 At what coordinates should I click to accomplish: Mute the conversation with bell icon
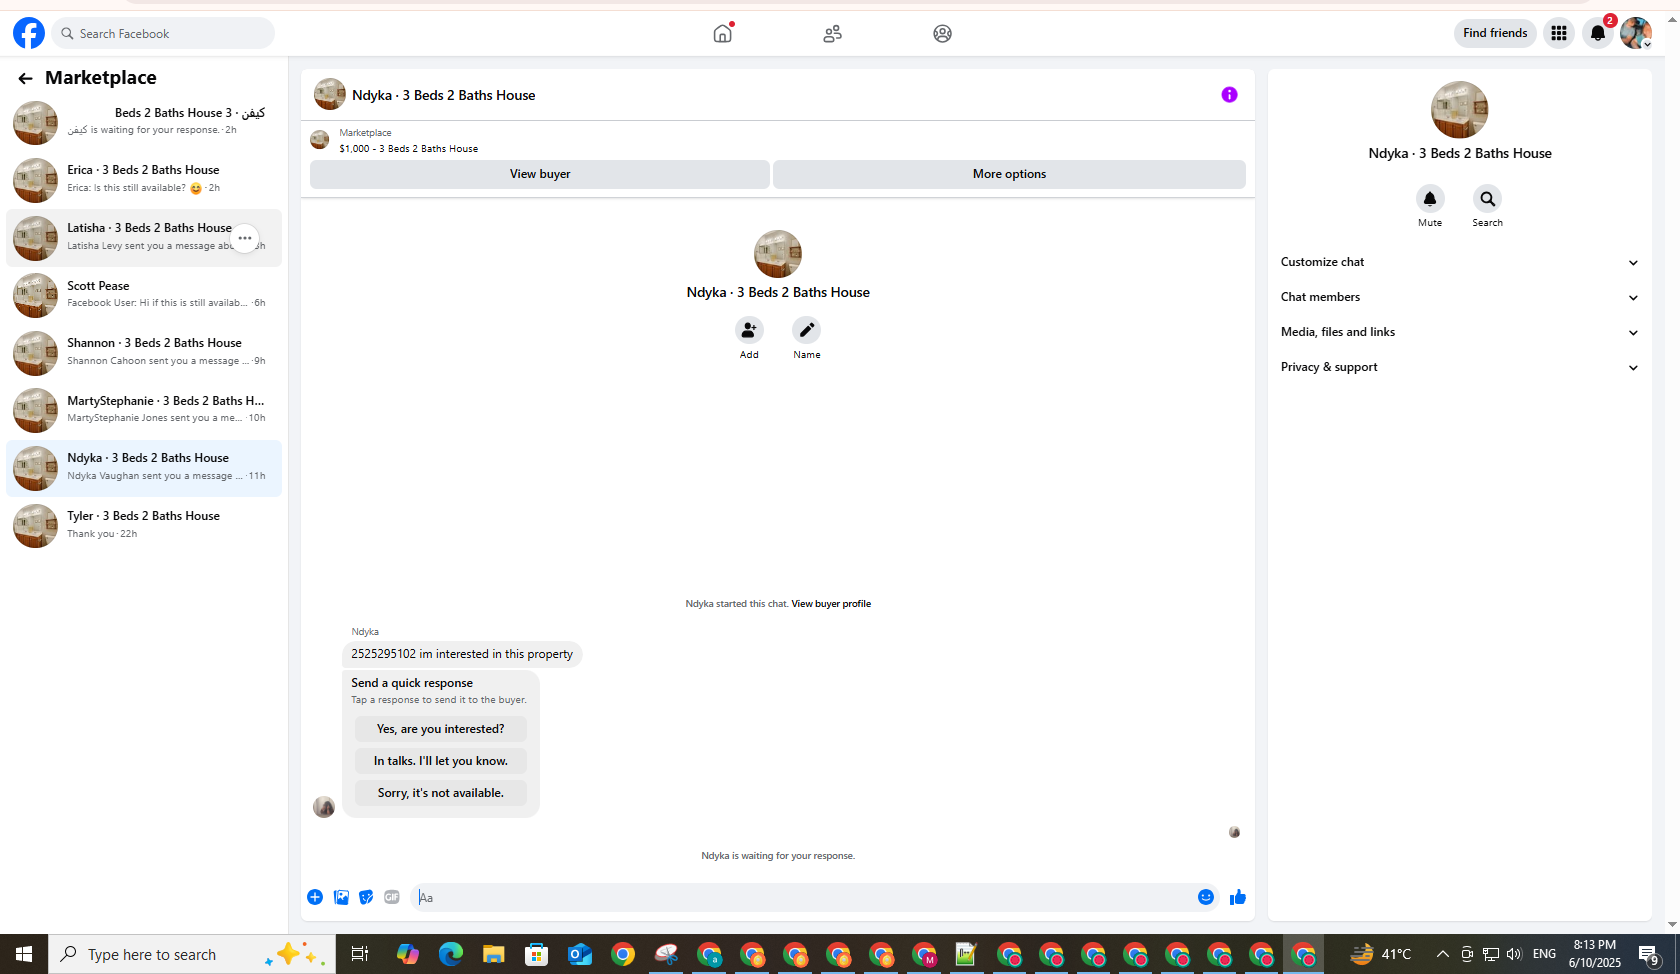1430,198
